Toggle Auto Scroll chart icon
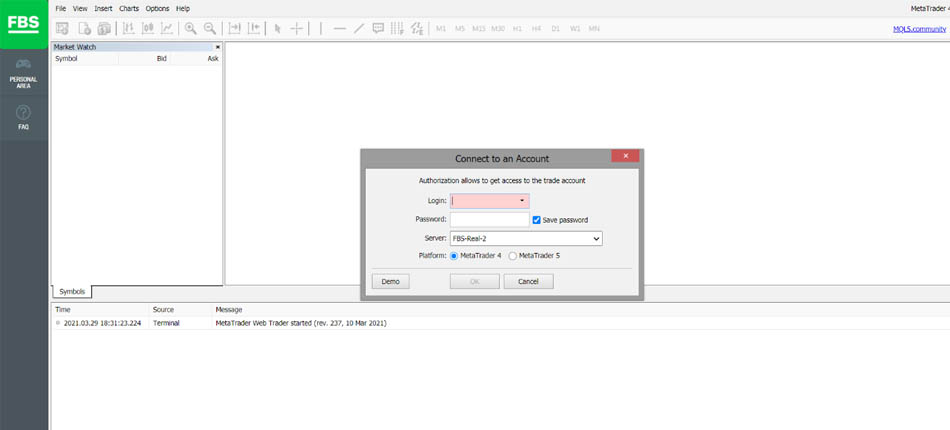 coord(234,28)
